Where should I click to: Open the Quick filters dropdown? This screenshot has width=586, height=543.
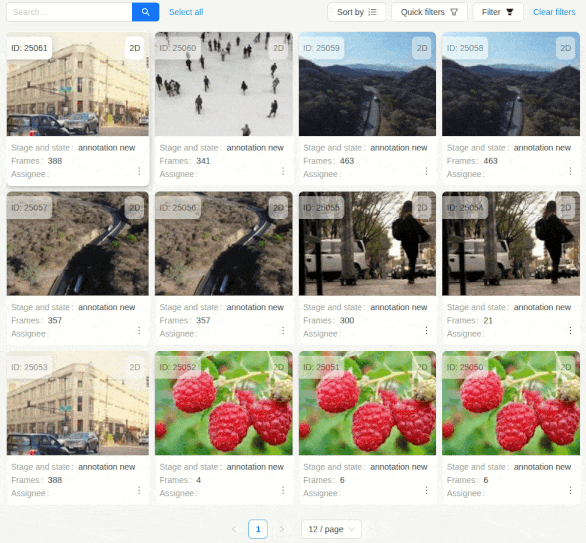pos(429,12)
